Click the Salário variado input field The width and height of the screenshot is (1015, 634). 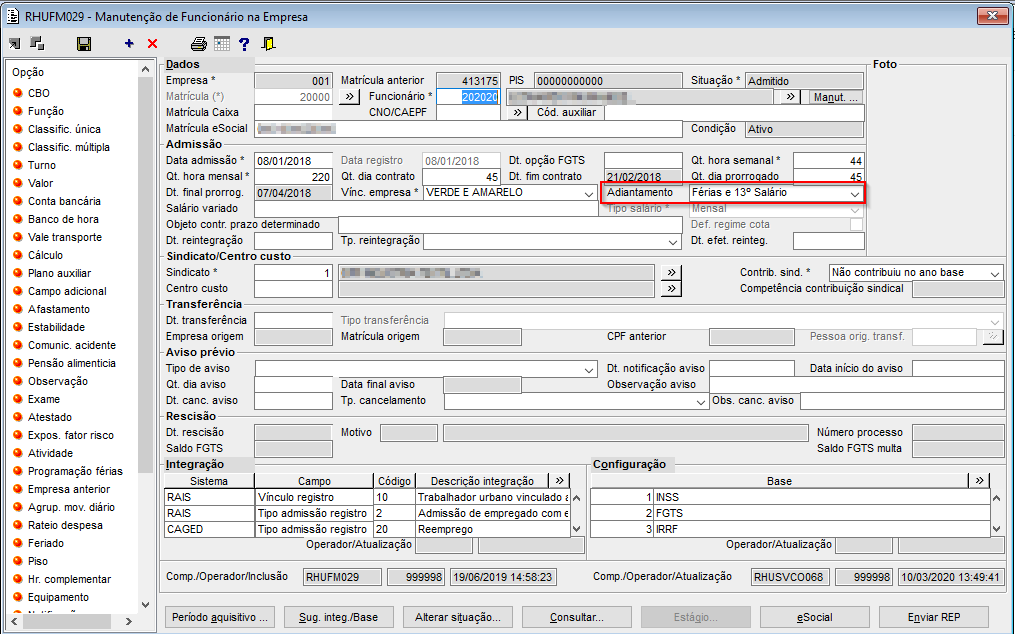click(x=425, y=209)
